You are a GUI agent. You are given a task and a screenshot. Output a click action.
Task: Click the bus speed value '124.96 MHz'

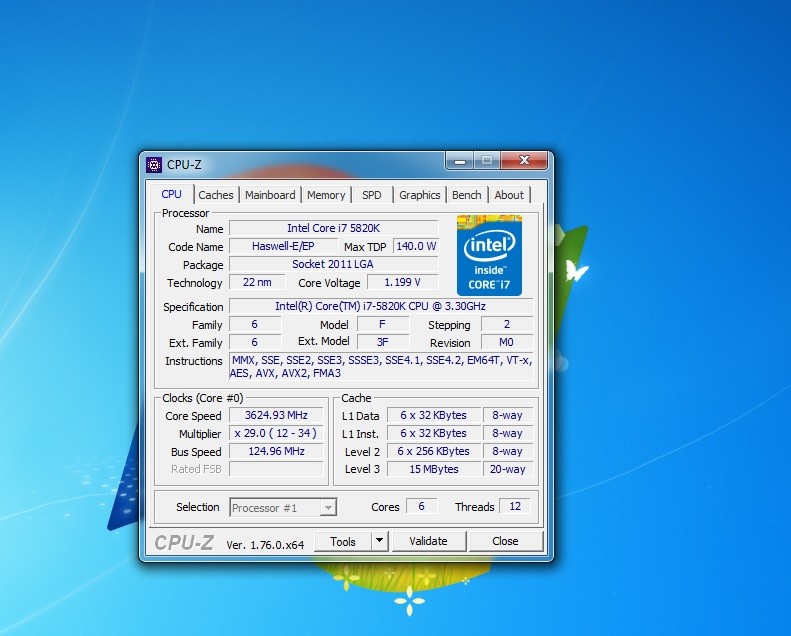(x=276, y=451)
